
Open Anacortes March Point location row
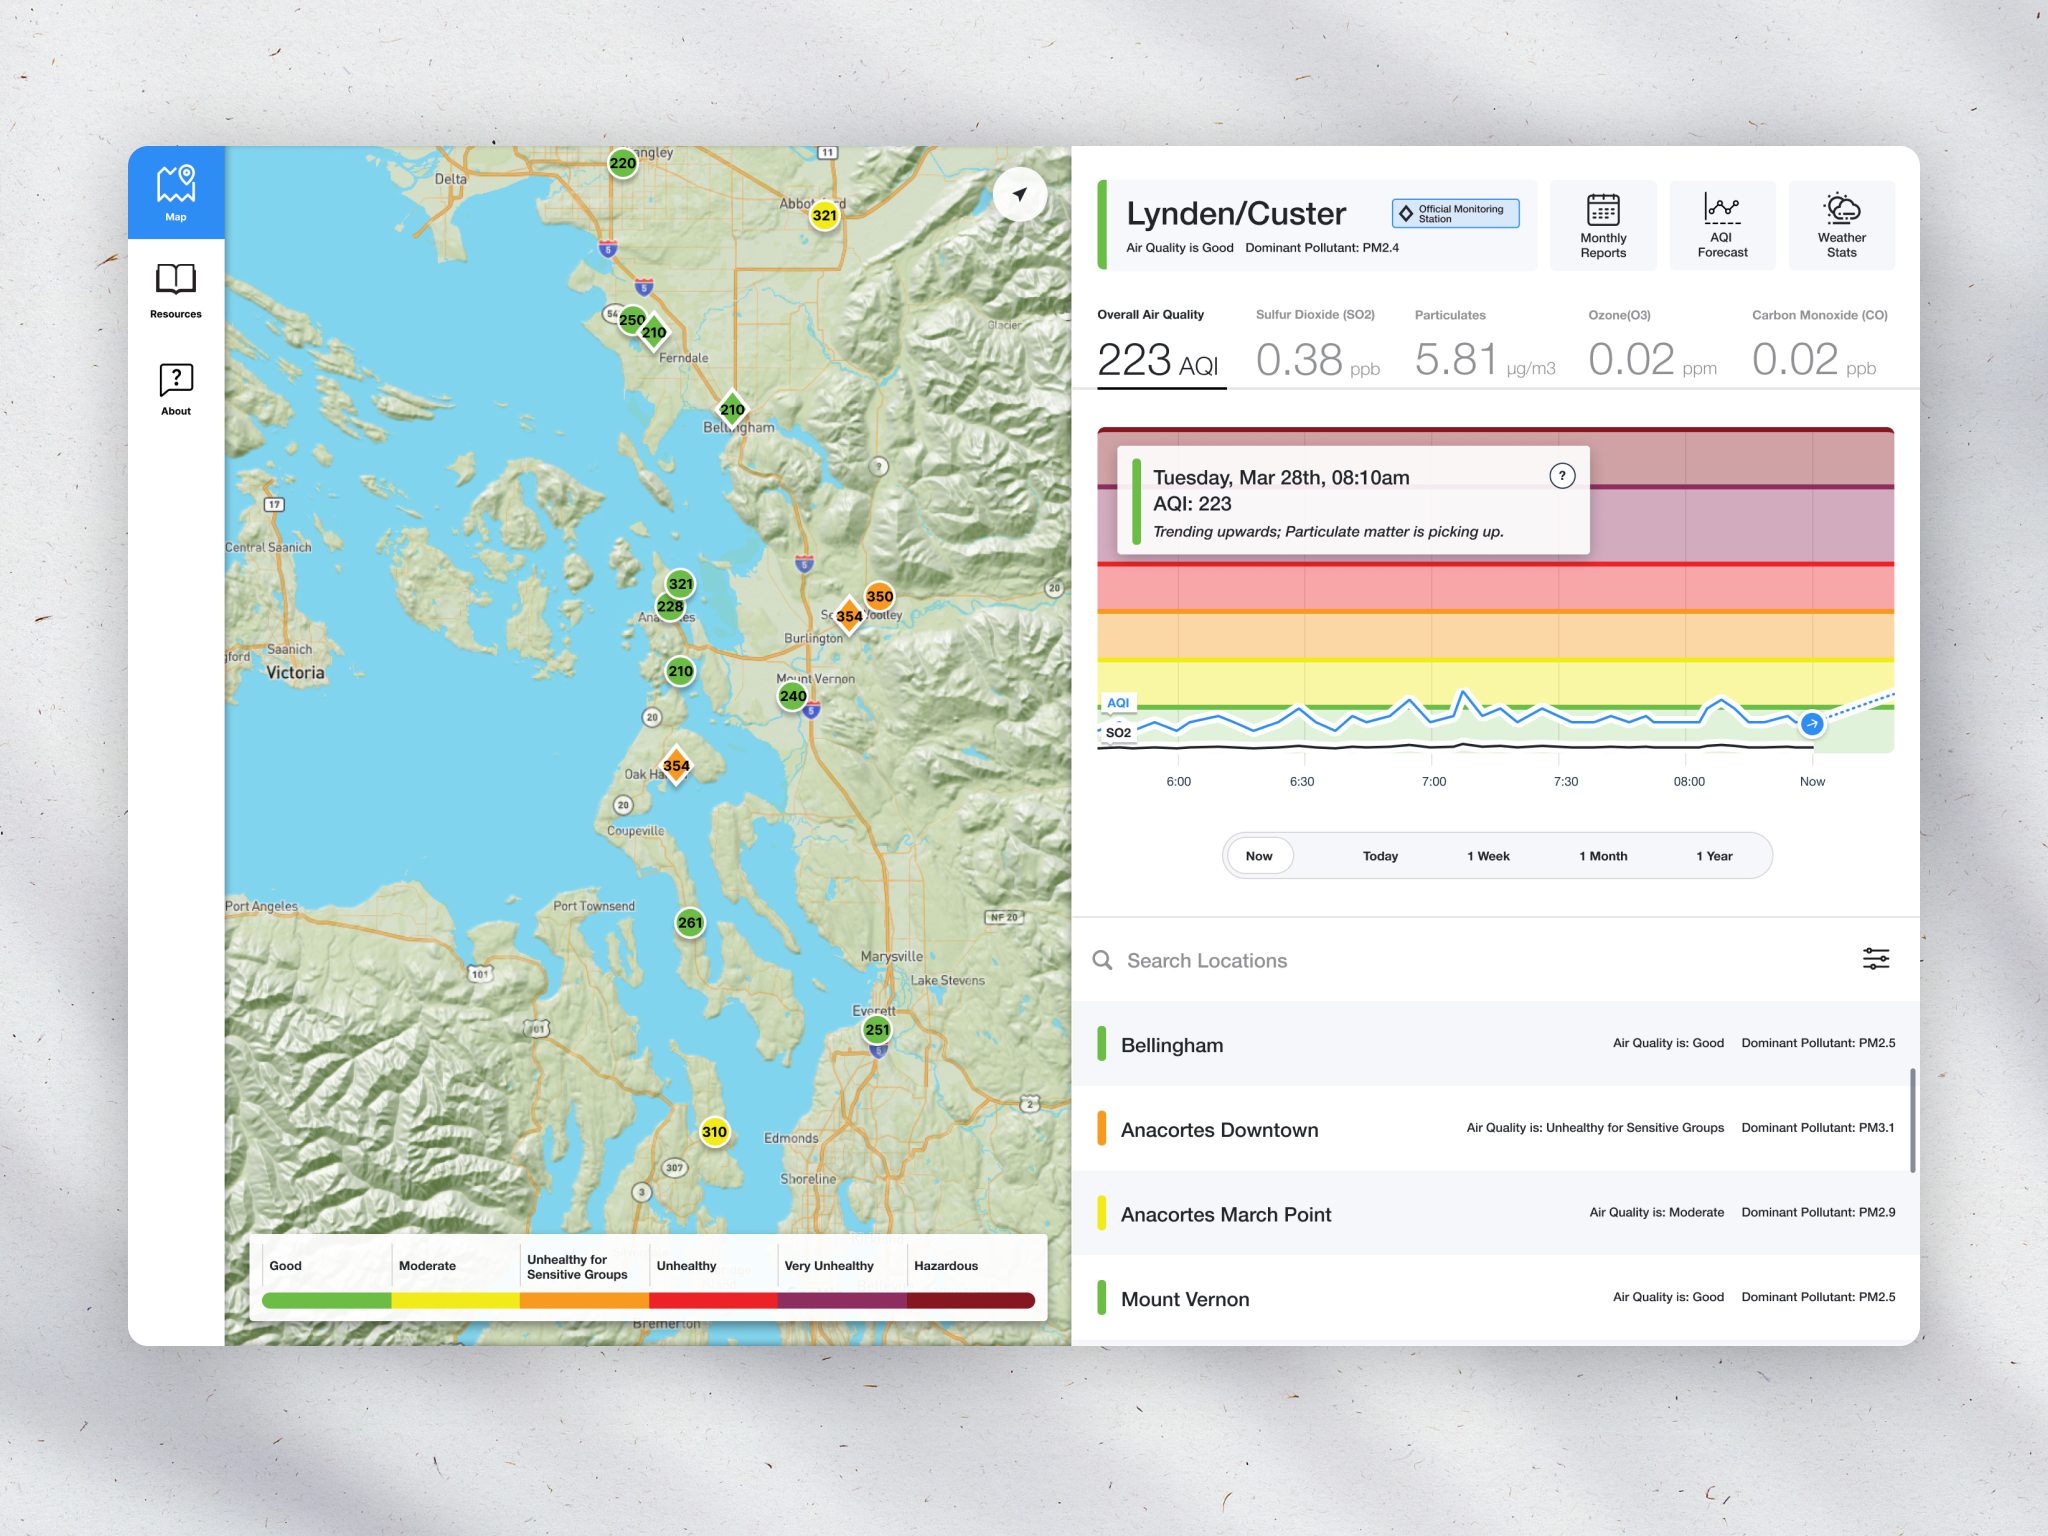1495,1214
